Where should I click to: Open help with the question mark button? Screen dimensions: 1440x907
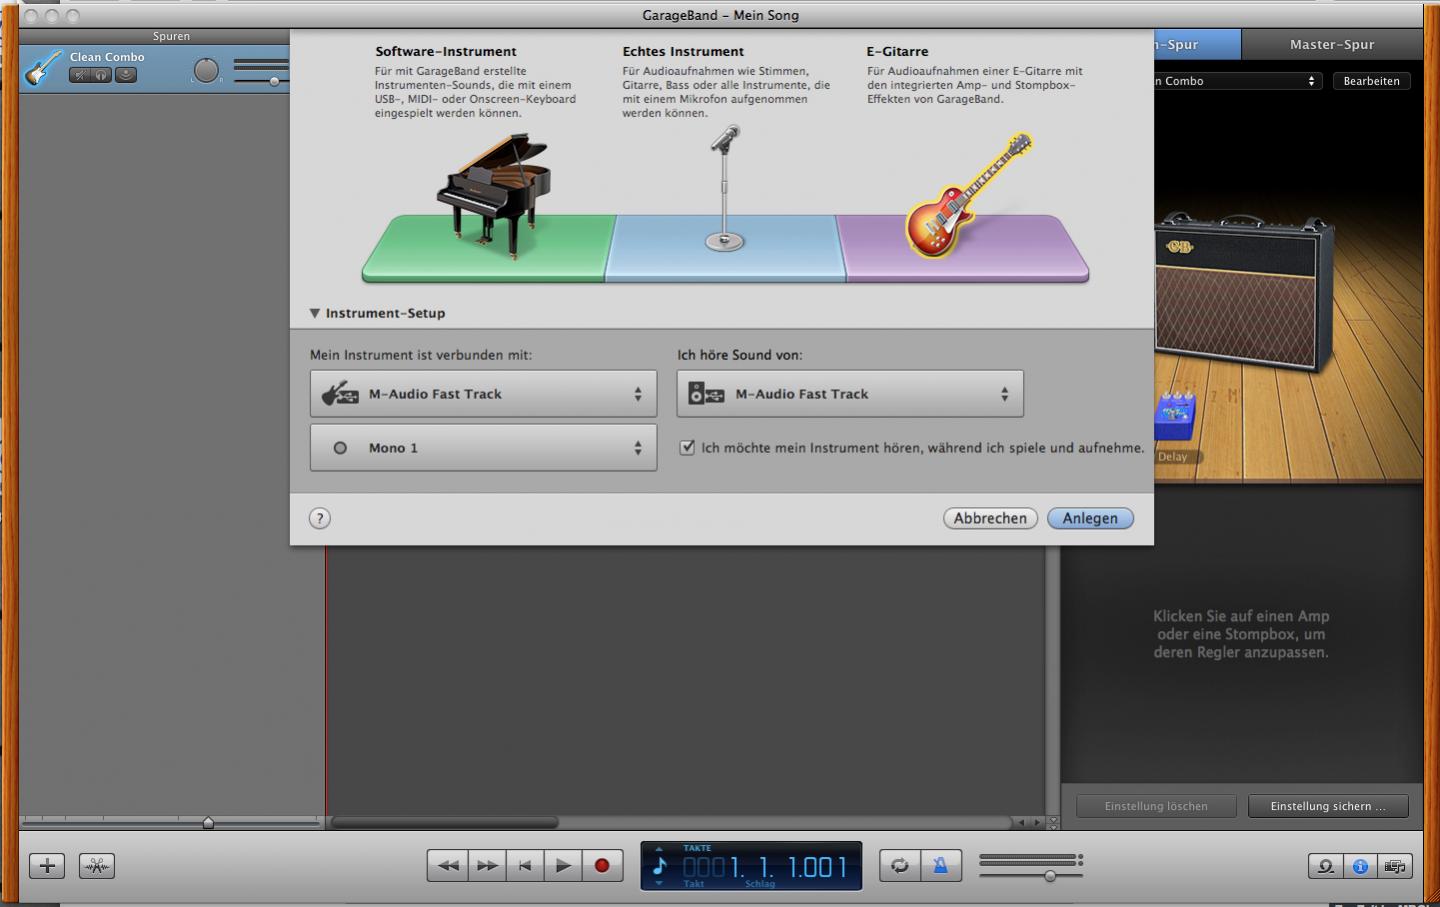click(x=320, y=518)
